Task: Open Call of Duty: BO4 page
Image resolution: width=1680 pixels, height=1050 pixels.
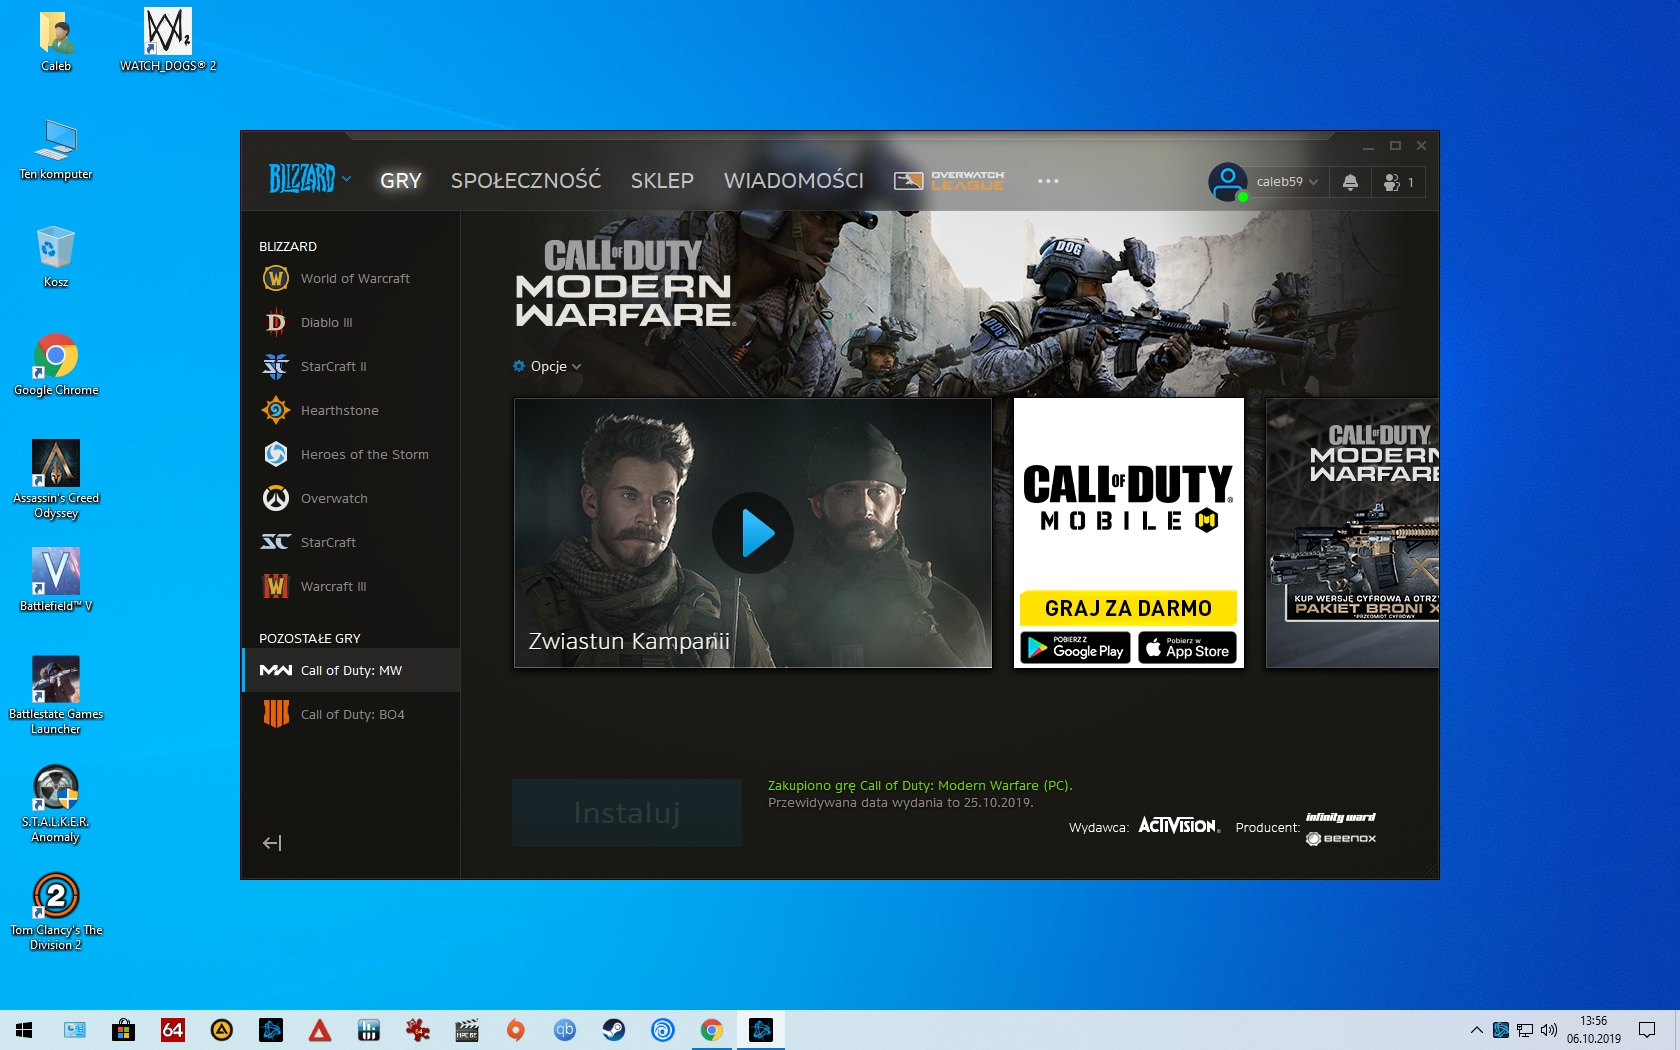Action: tap(350, 714)
